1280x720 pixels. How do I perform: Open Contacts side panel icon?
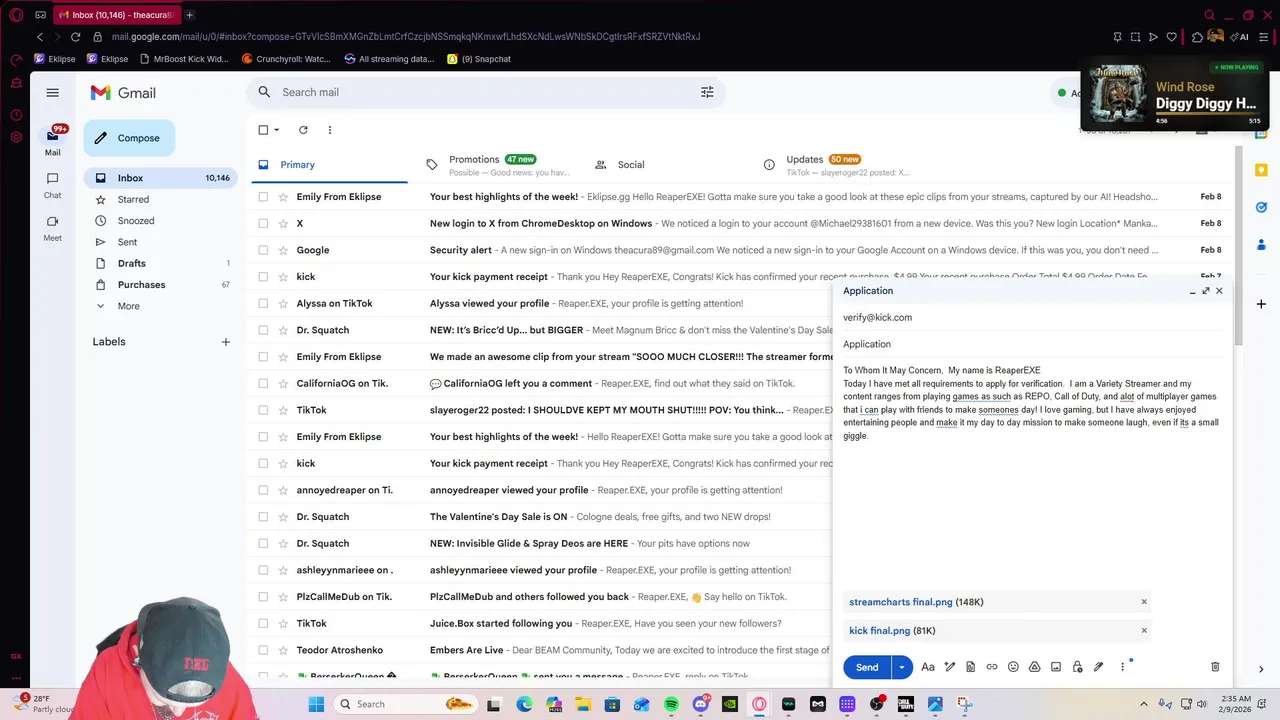1261,244
